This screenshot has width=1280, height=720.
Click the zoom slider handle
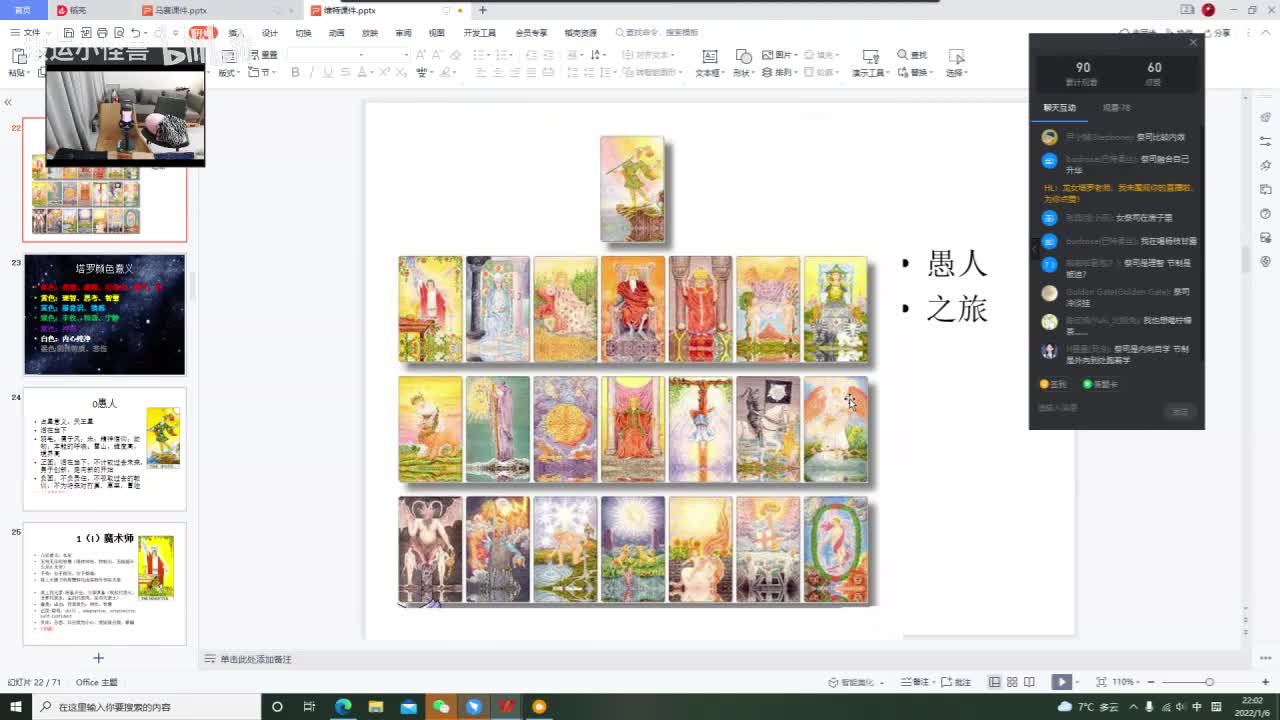1209,682
